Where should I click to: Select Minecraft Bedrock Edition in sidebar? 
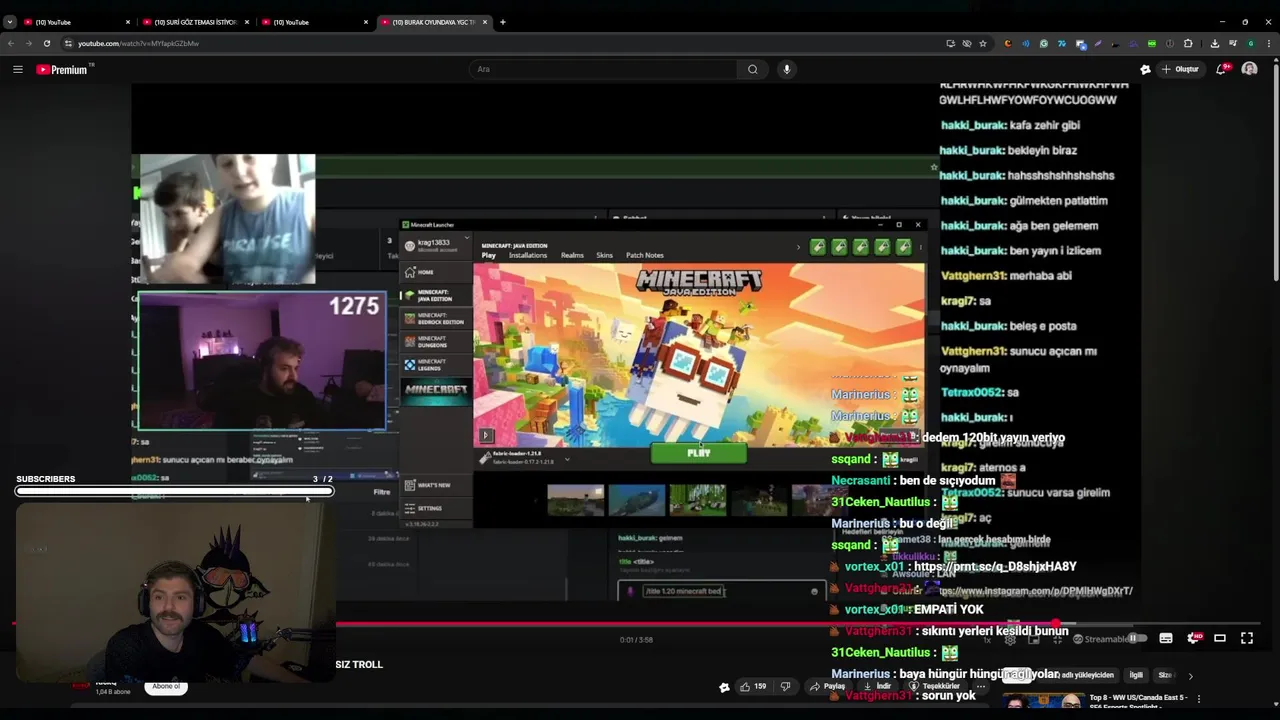tap(434, 319)
